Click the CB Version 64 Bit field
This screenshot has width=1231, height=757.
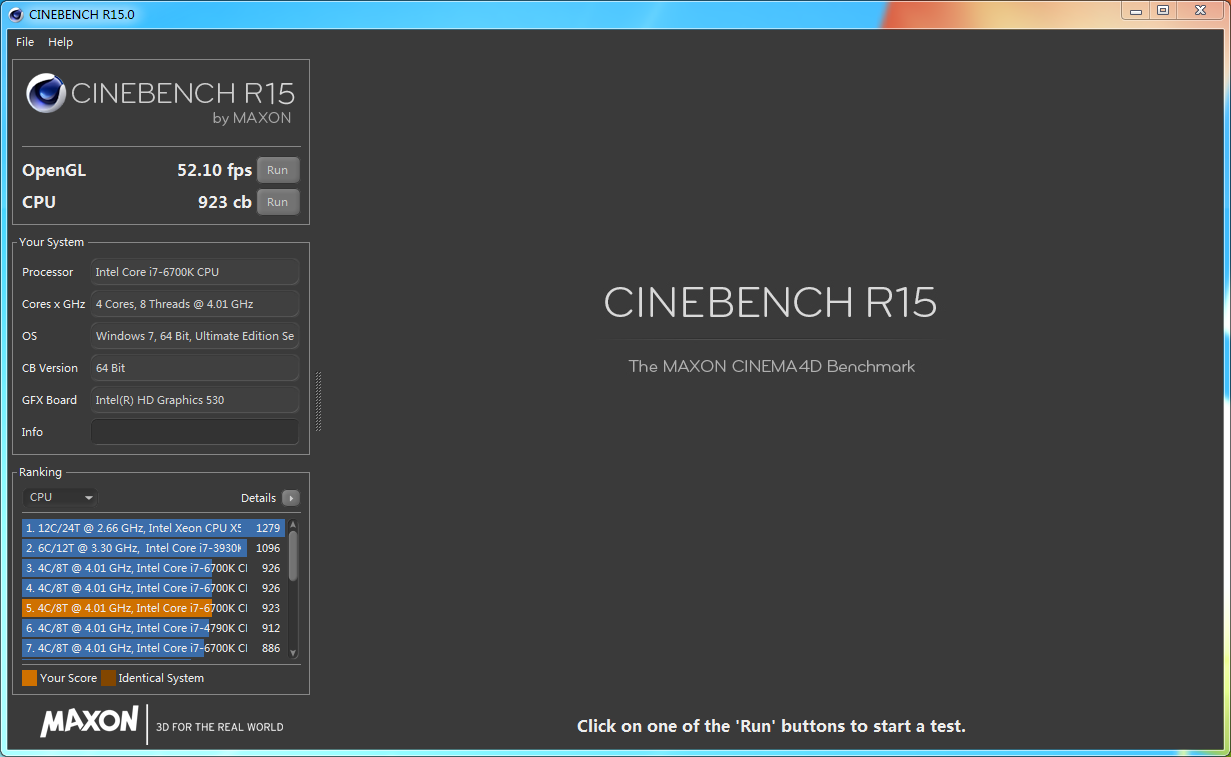(x=195, y=368)
